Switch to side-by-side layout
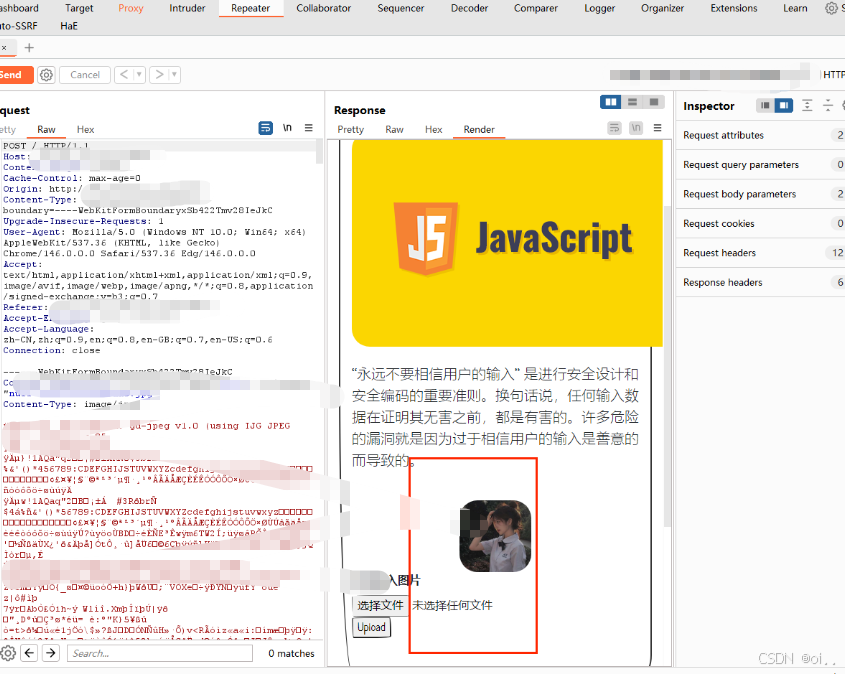The width and height of the screenshot is (845, 674). click(x=611, y=102)
